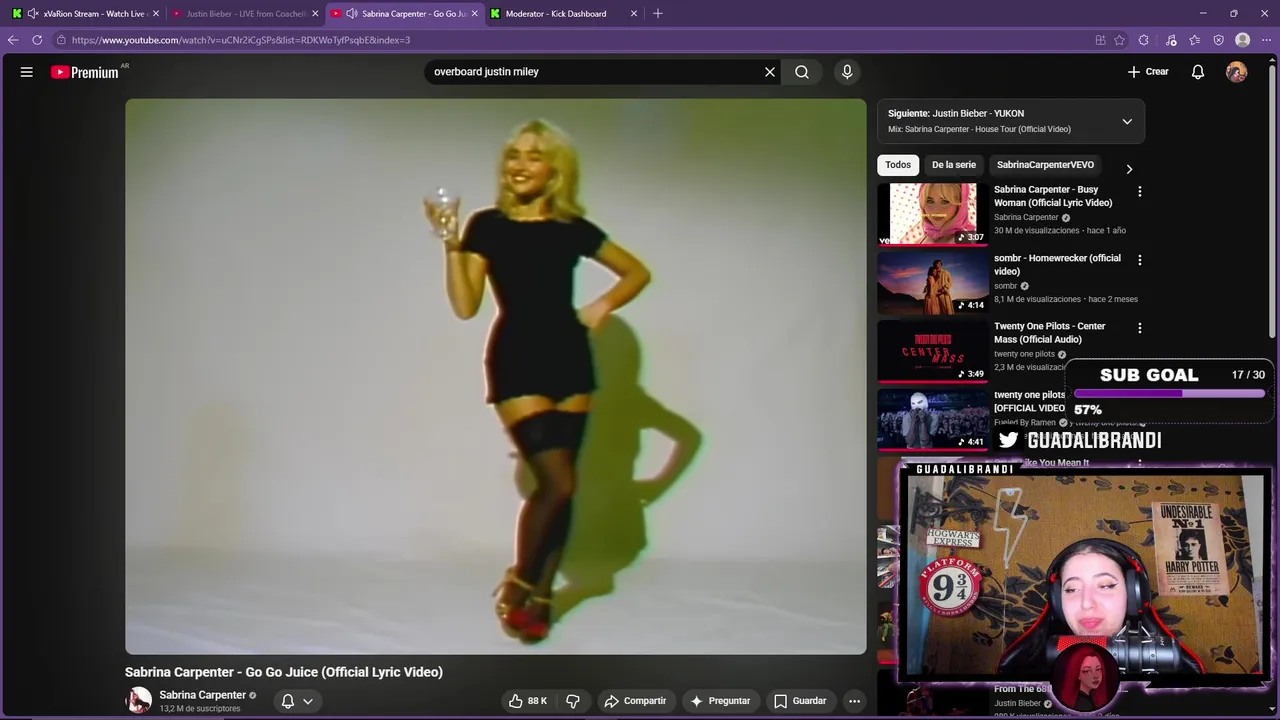Open more actions ellipsis under video
The height and width of the screenshot is (720, 1280).
854,701
